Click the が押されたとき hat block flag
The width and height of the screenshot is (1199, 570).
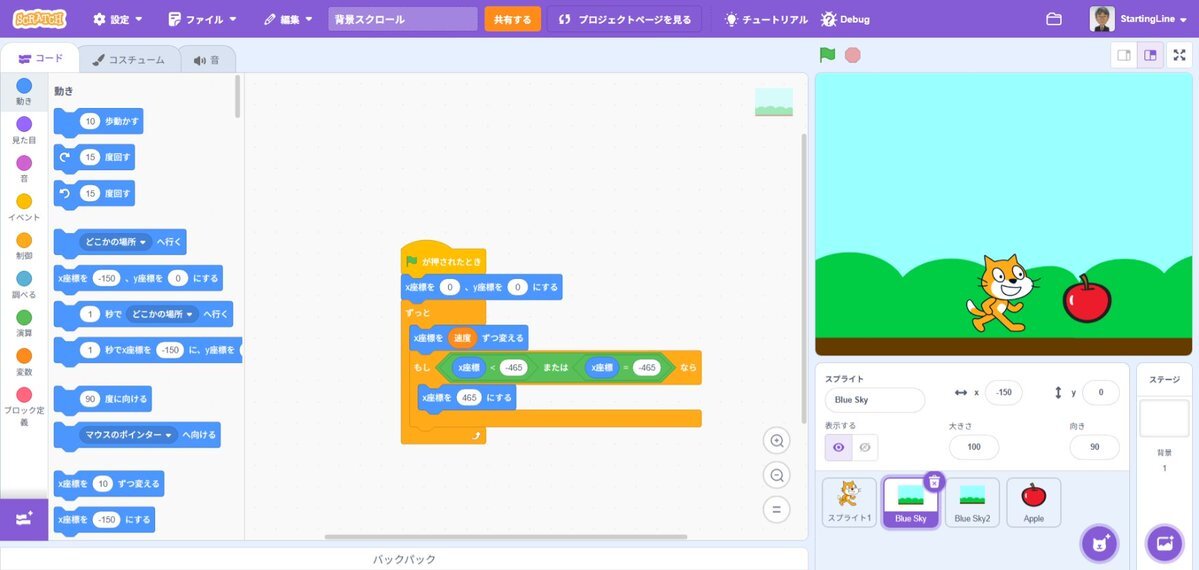[x=412, y=262]
